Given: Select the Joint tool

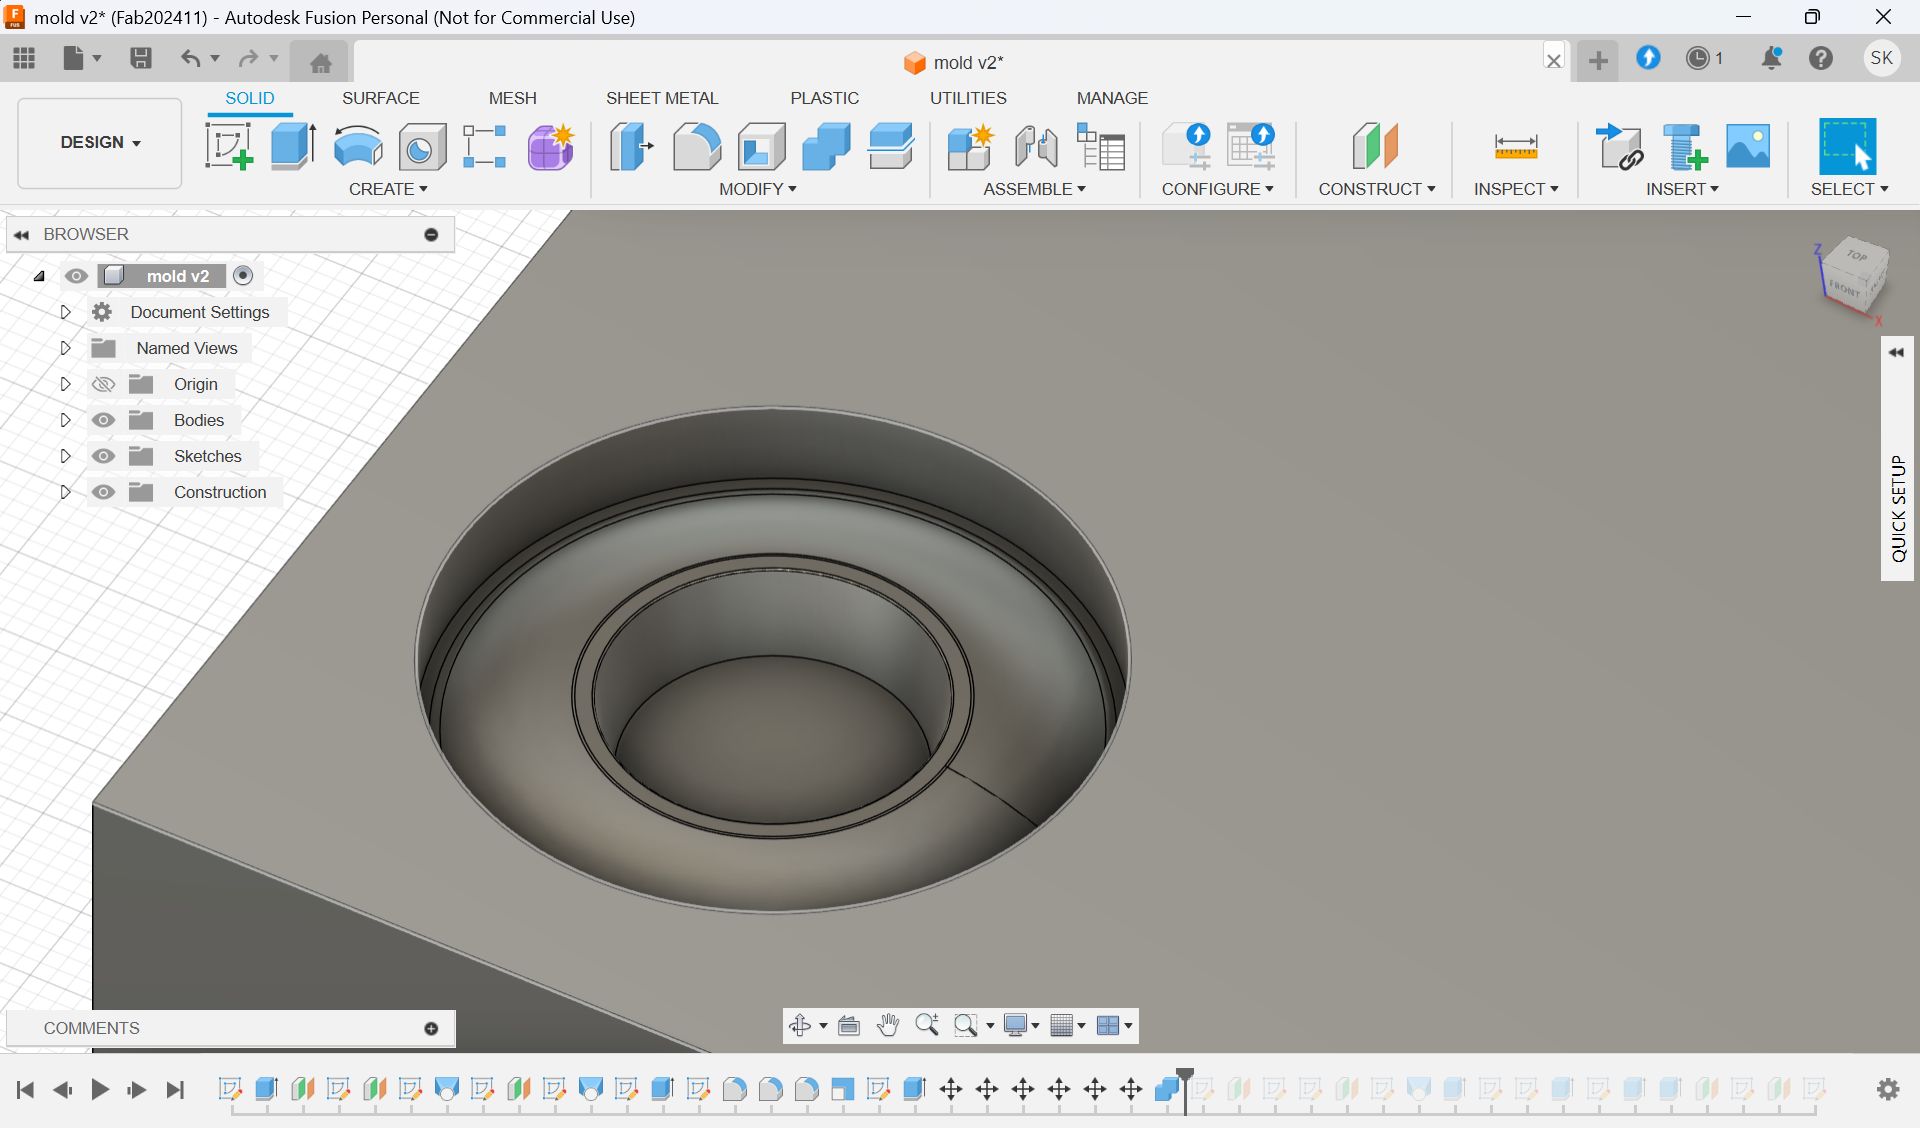Looking at the screenshot, I should click(1036, 147).
